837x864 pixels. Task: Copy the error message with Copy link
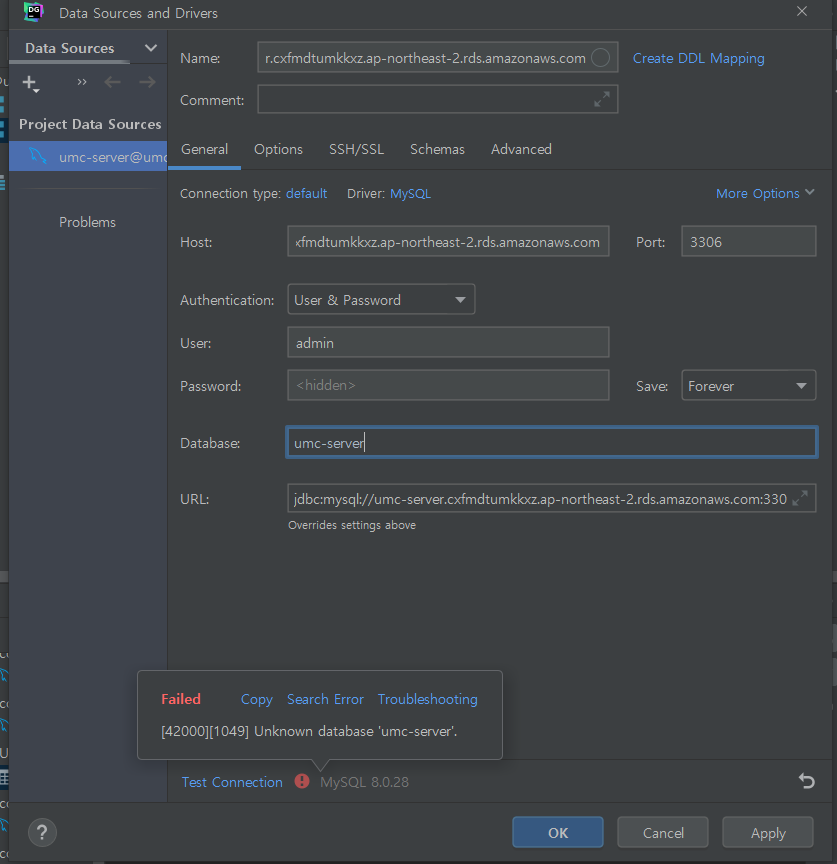click(x=257, y=699)
